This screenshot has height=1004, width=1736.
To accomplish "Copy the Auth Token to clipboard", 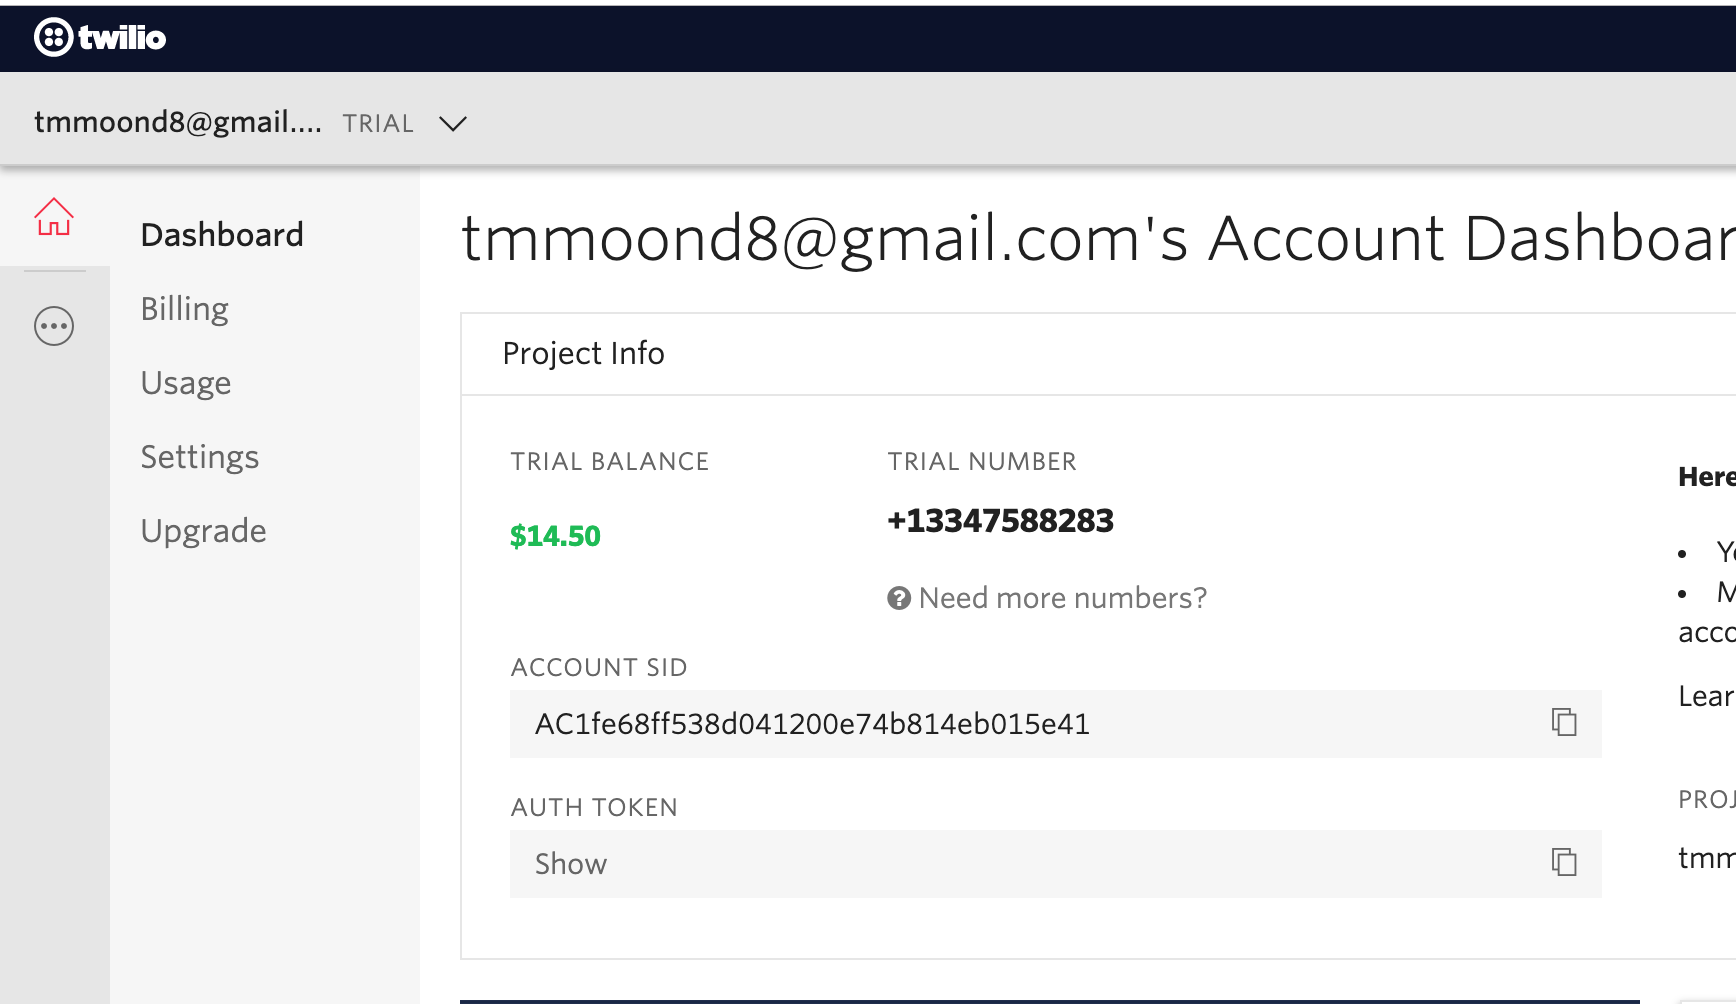I will (x=1564, y=862).
